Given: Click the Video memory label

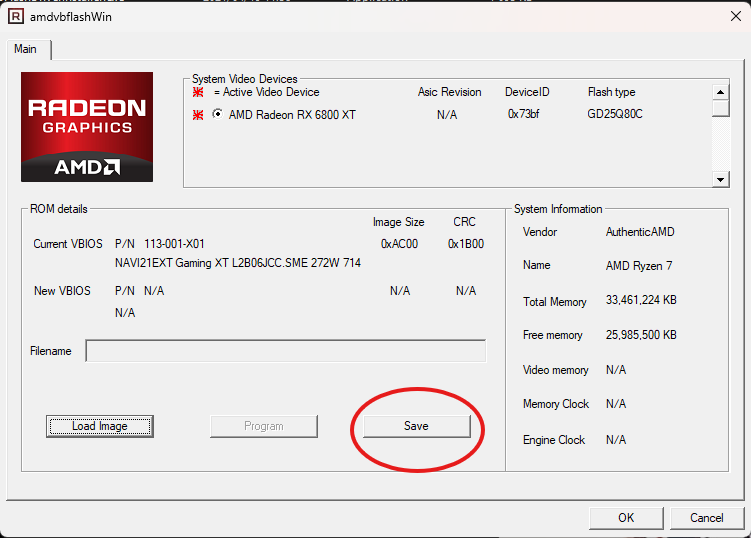Looking at the screenshot, I should tap(556, 370).
